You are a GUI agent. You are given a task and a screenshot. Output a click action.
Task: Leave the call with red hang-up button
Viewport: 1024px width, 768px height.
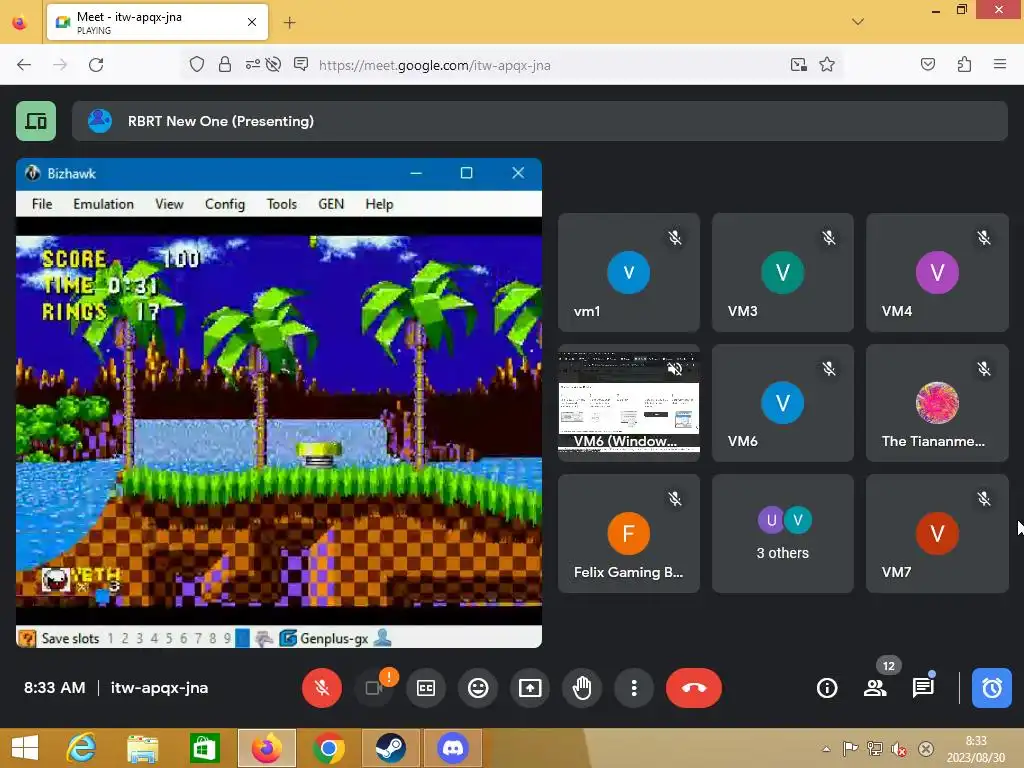694,688
